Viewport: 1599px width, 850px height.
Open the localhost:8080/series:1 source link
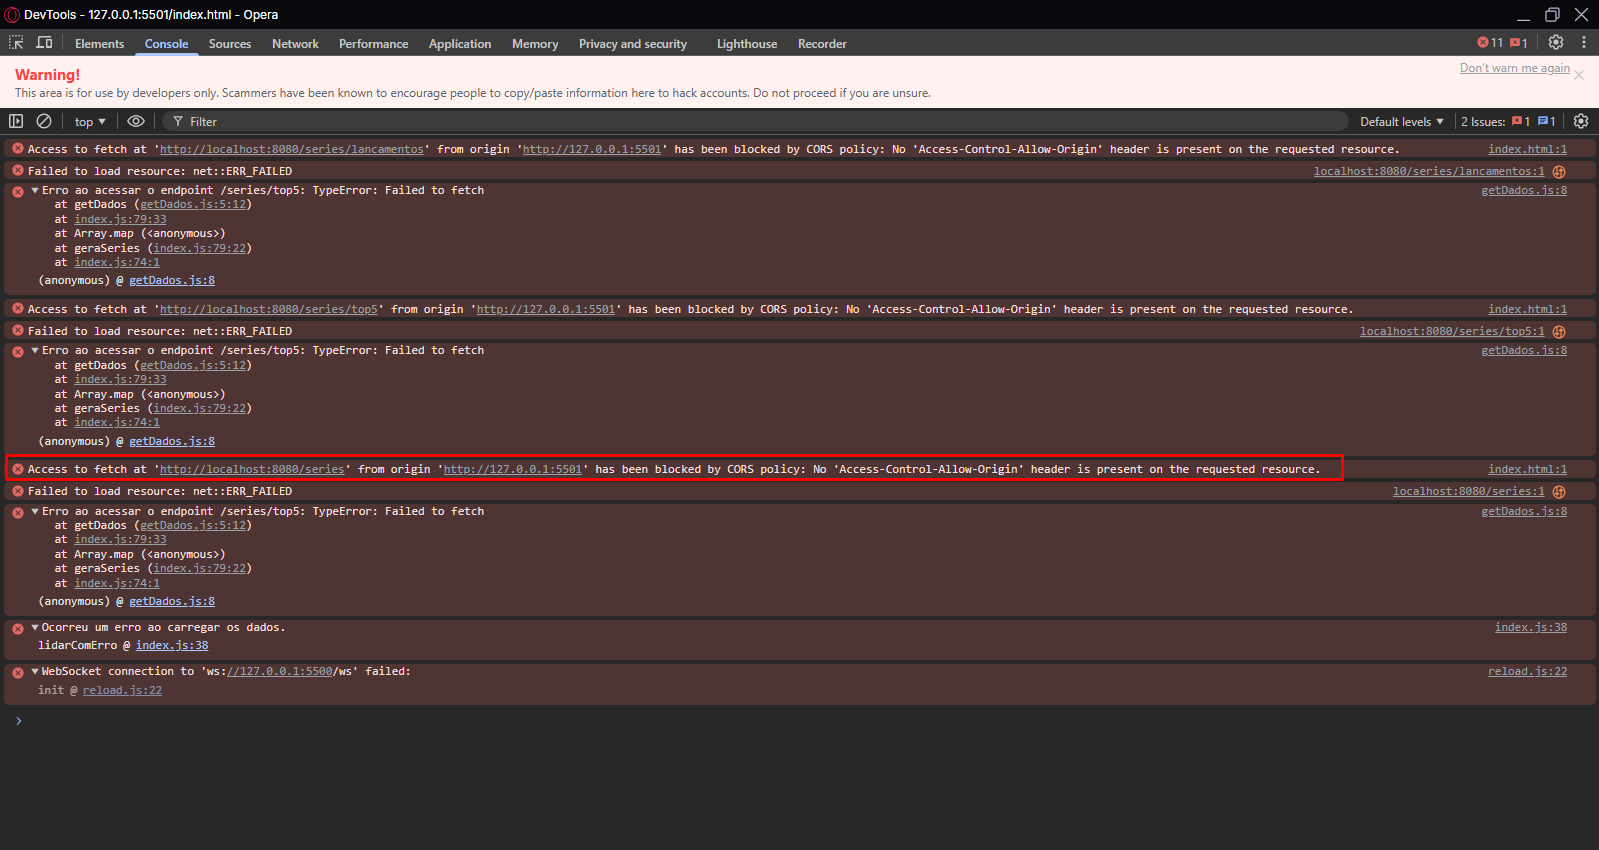click(x=1469, y=491)
